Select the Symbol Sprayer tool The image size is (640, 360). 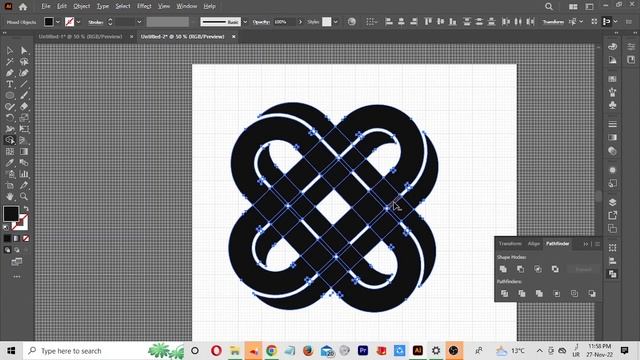(x=10, y=174)
